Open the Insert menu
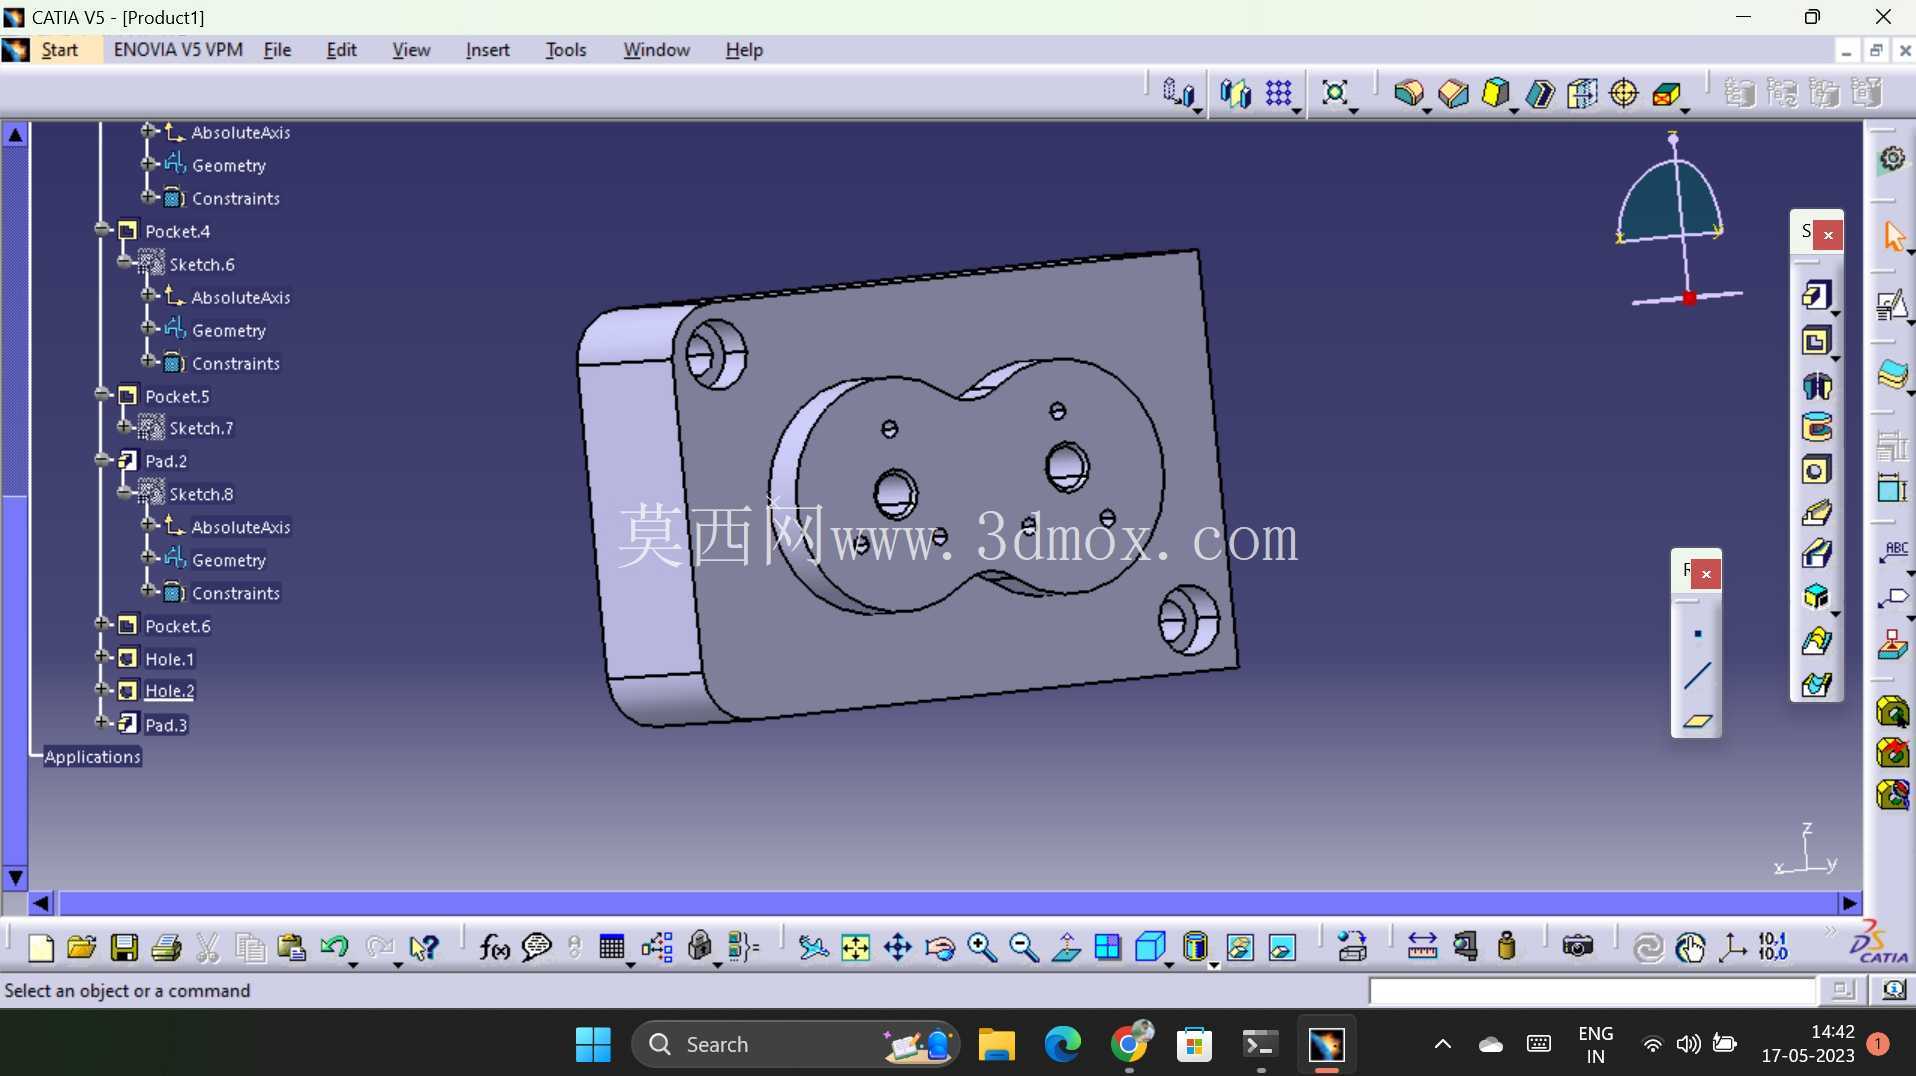 [487, 50]
